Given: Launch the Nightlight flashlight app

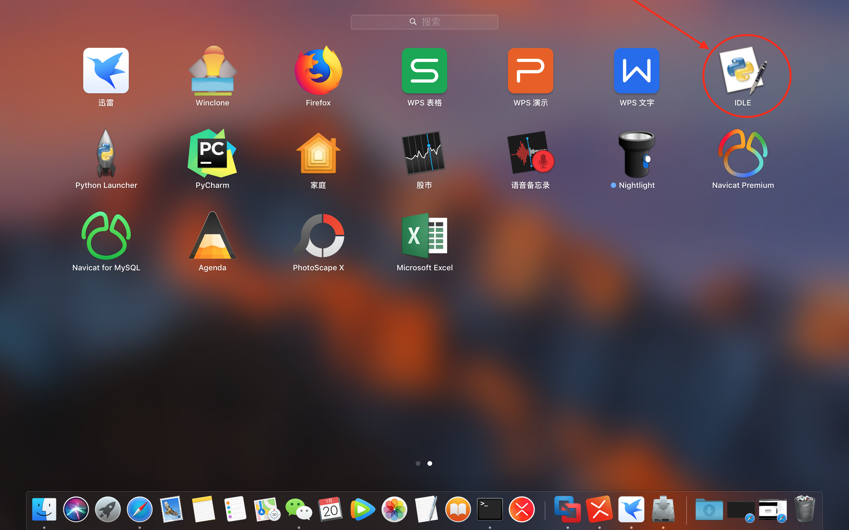Looking at the screenshot, I should point(637,154).
